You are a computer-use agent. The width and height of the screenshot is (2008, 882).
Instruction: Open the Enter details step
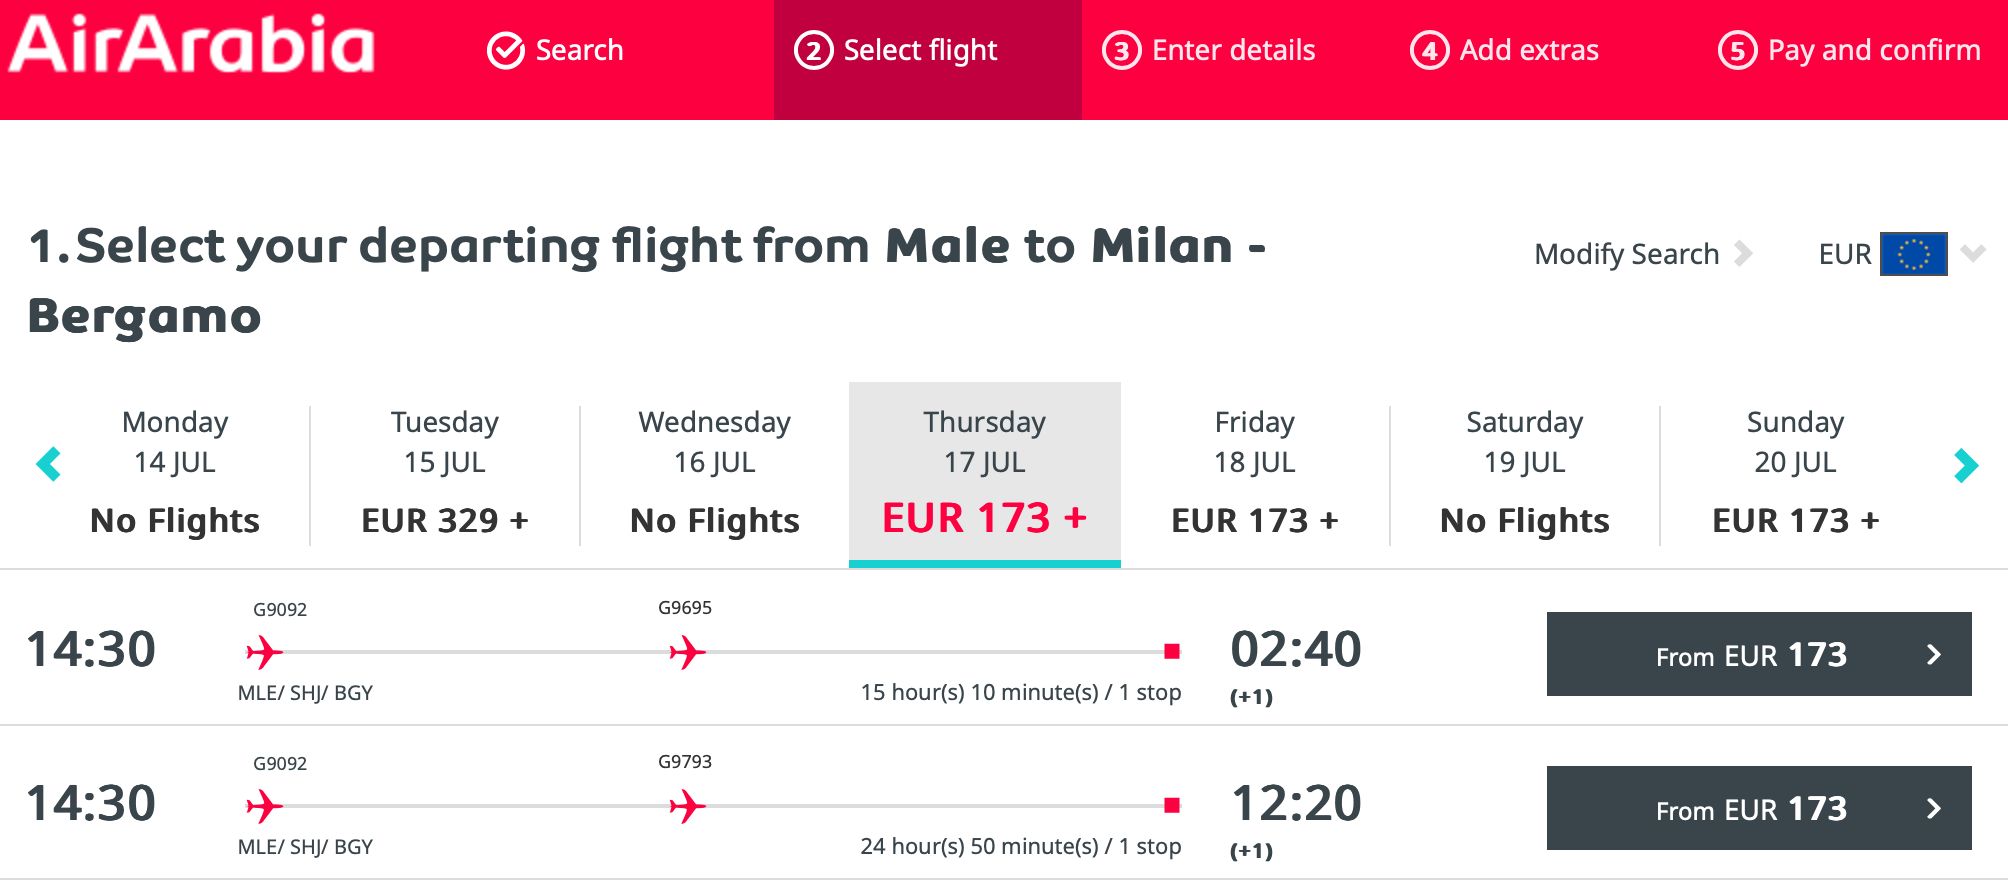[1208, 50]
